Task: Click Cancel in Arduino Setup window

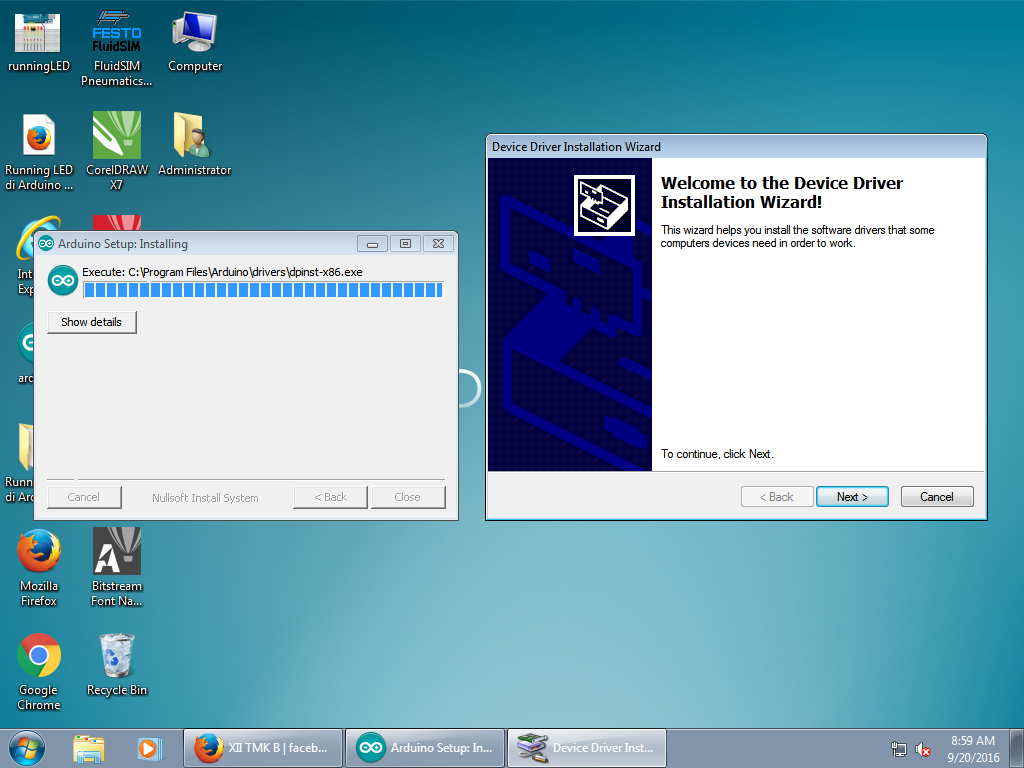Action: (84, 497)
